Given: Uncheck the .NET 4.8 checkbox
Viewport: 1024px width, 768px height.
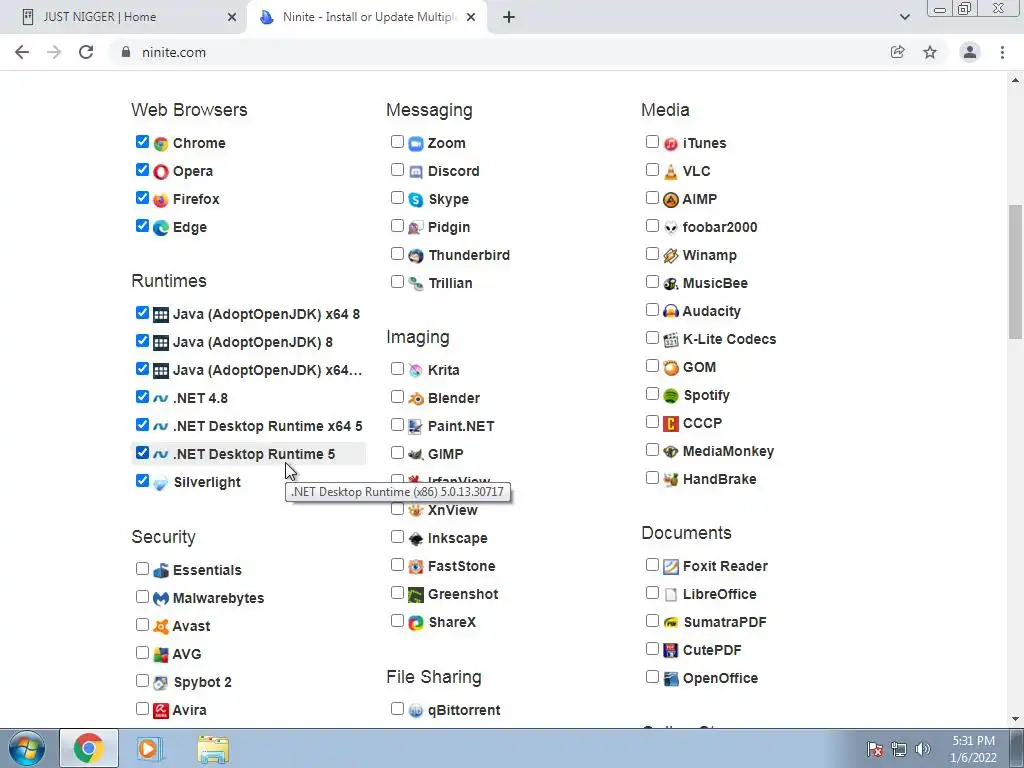Looking at the screenshot, I should coord(142,396).
